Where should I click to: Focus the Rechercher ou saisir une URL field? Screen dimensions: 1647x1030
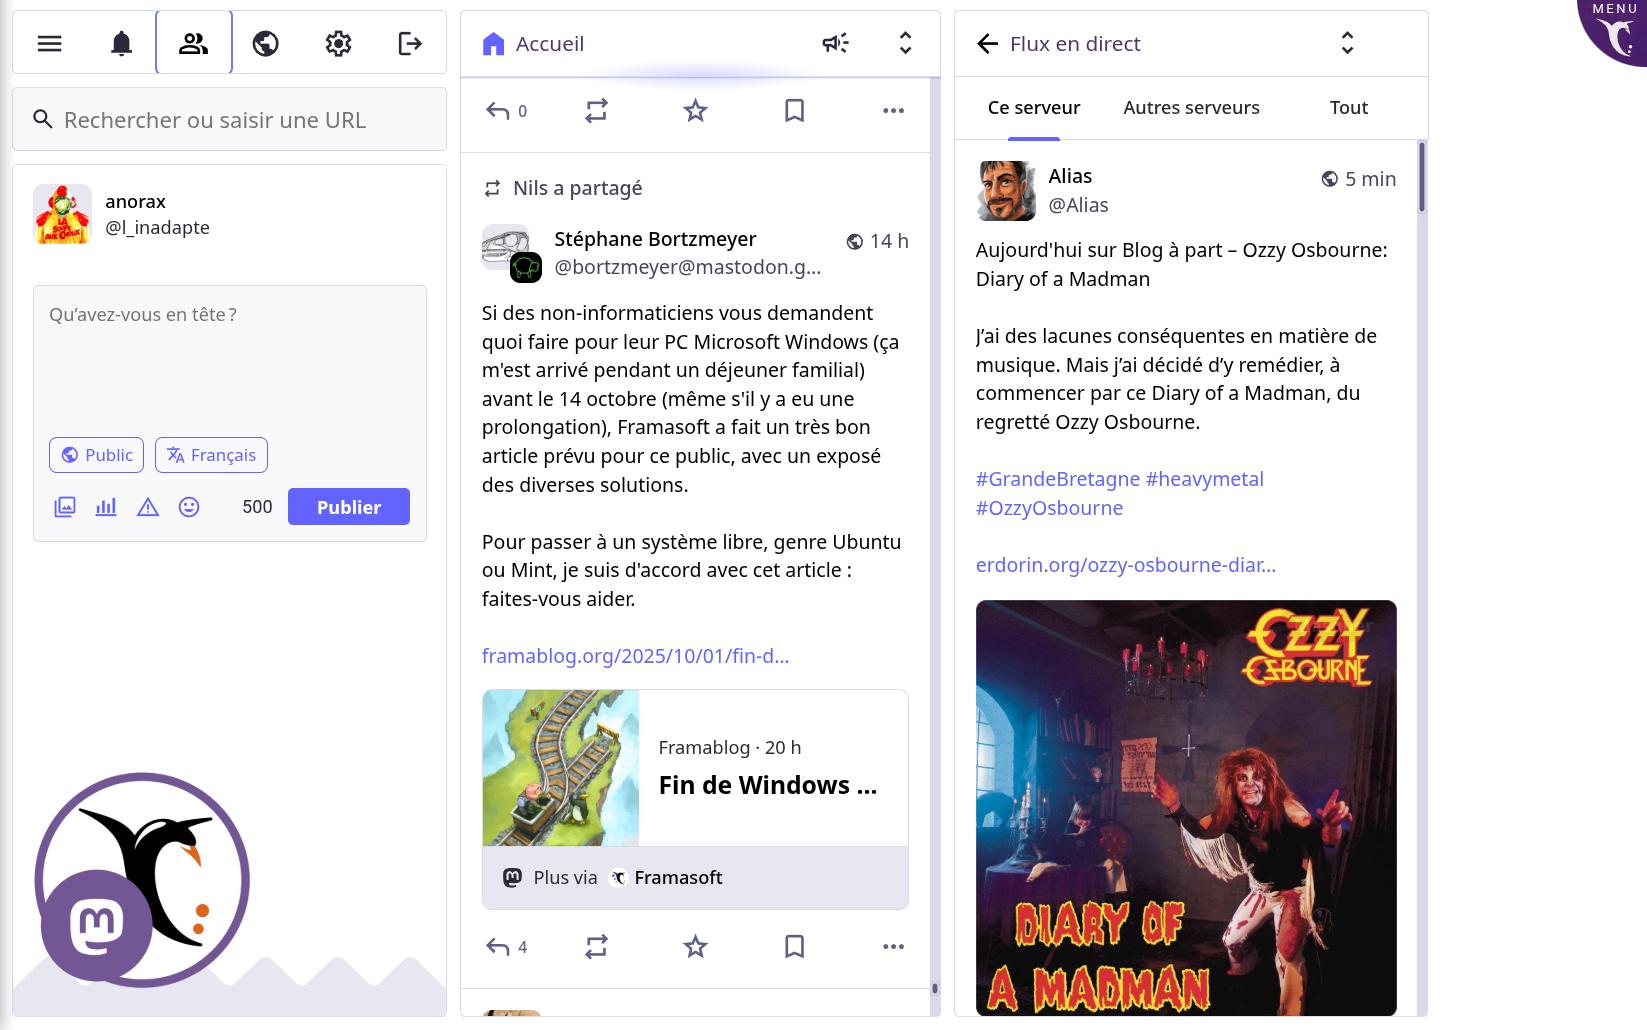click(230, 120)
